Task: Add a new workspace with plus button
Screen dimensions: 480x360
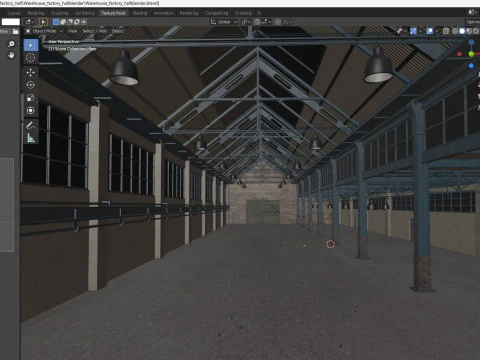Action: tap(259, 13)
